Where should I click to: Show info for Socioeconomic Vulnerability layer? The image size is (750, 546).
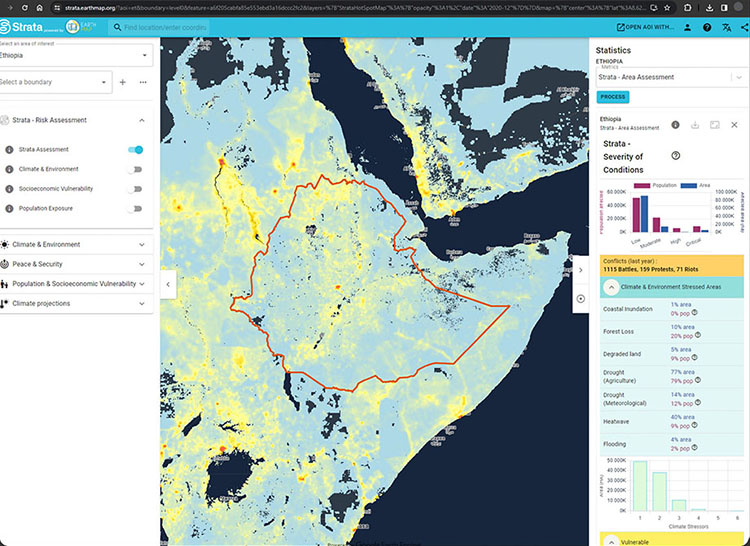[x=9, y=189]
